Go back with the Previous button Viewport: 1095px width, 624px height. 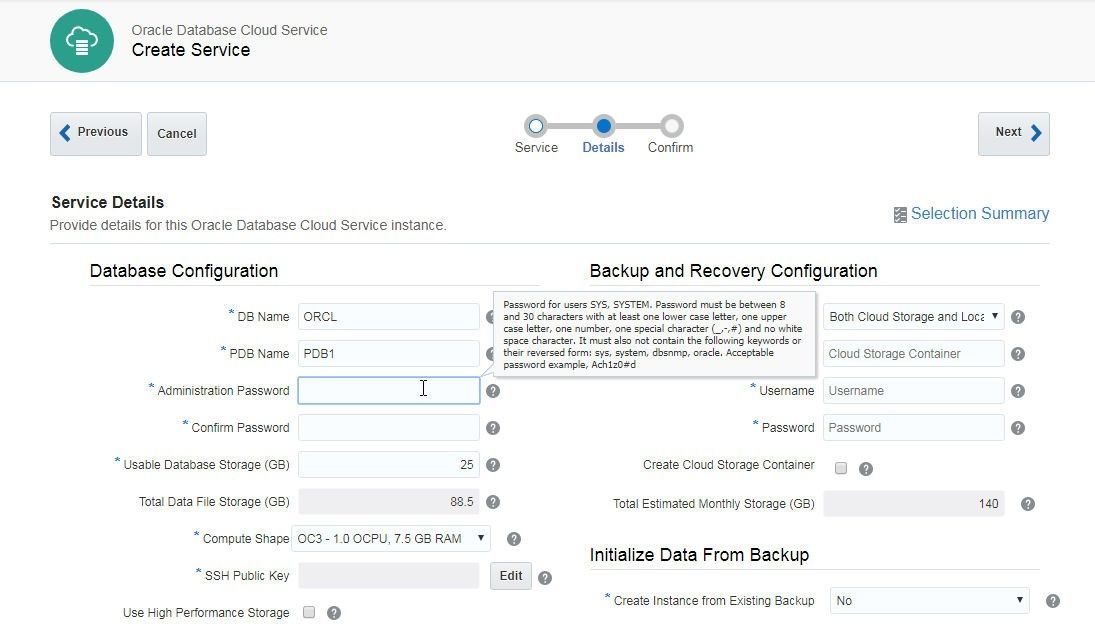tap(96, 133)
